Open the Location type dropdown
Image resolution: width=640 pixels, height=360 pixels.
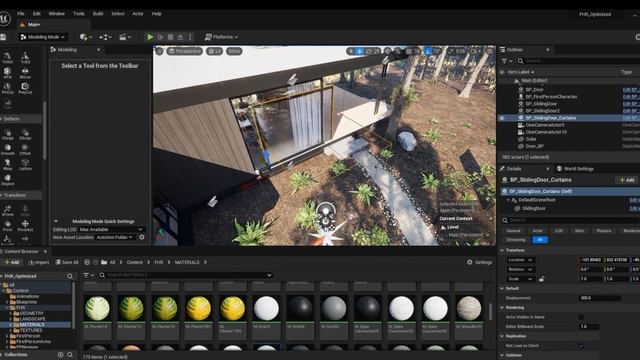pos(521,260)
